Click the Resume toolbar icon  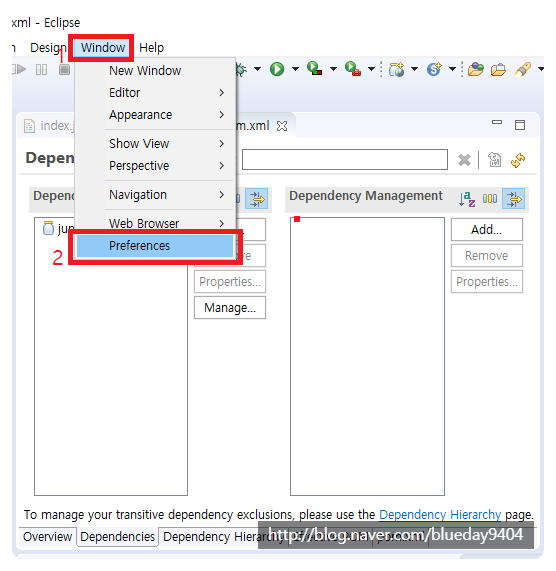[19, 69]
